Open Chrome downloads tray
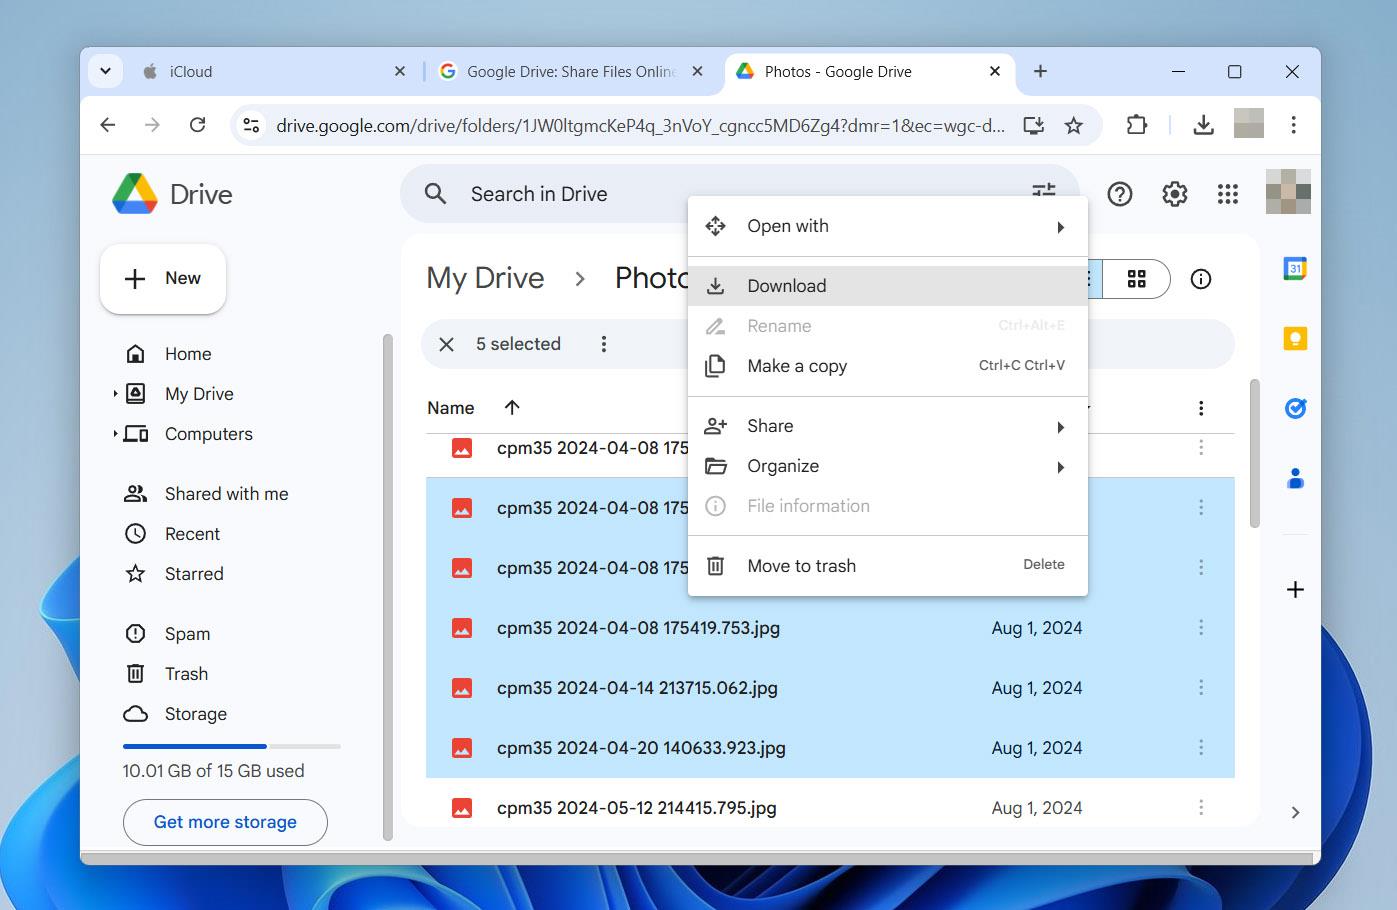Screen dimensions: 1397x910 tap(1203, 125)
